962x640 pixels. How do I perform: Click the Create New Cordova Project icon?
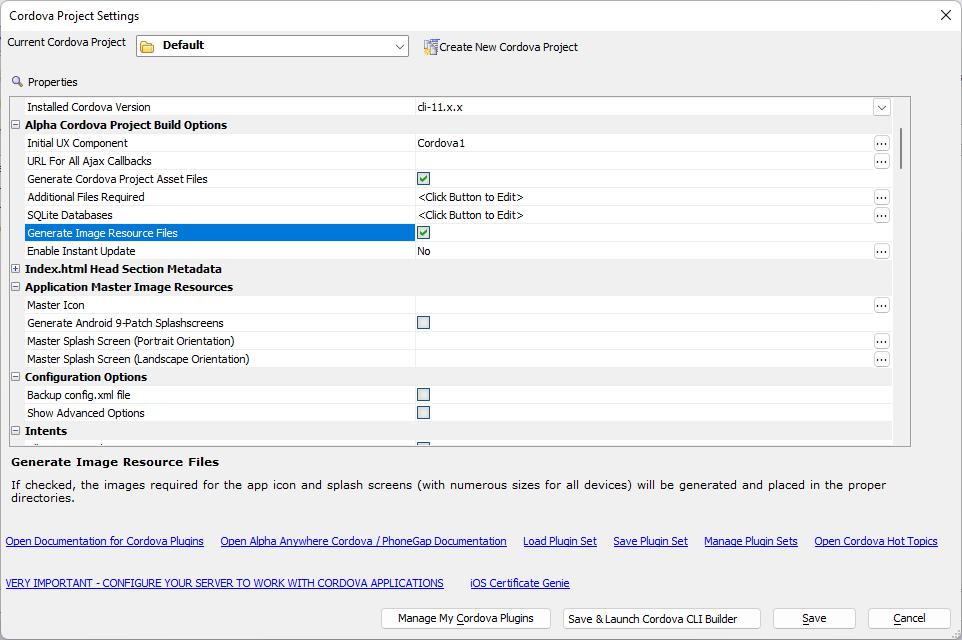coord(431,47)
